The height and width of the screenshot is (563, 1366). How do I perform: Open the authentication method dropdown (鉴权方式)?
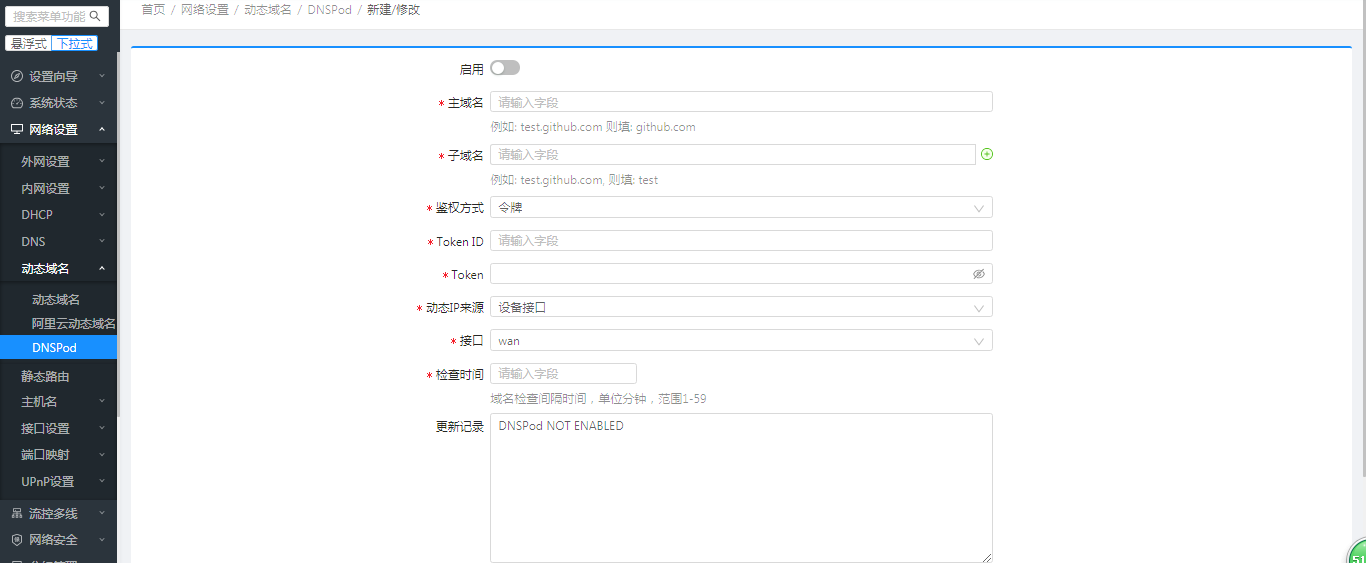(740, 208)
